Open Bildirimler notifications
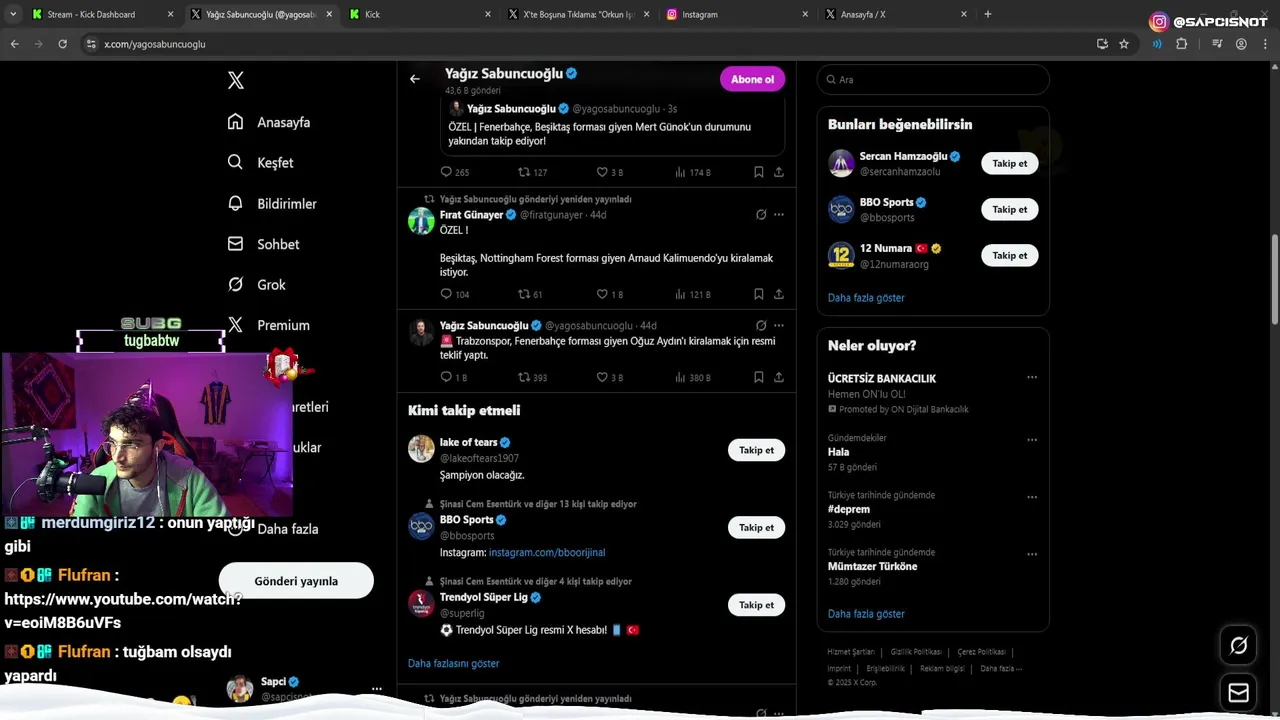Image resolution: width=1280 pixels, height=720 pixels. pos(272,203)
